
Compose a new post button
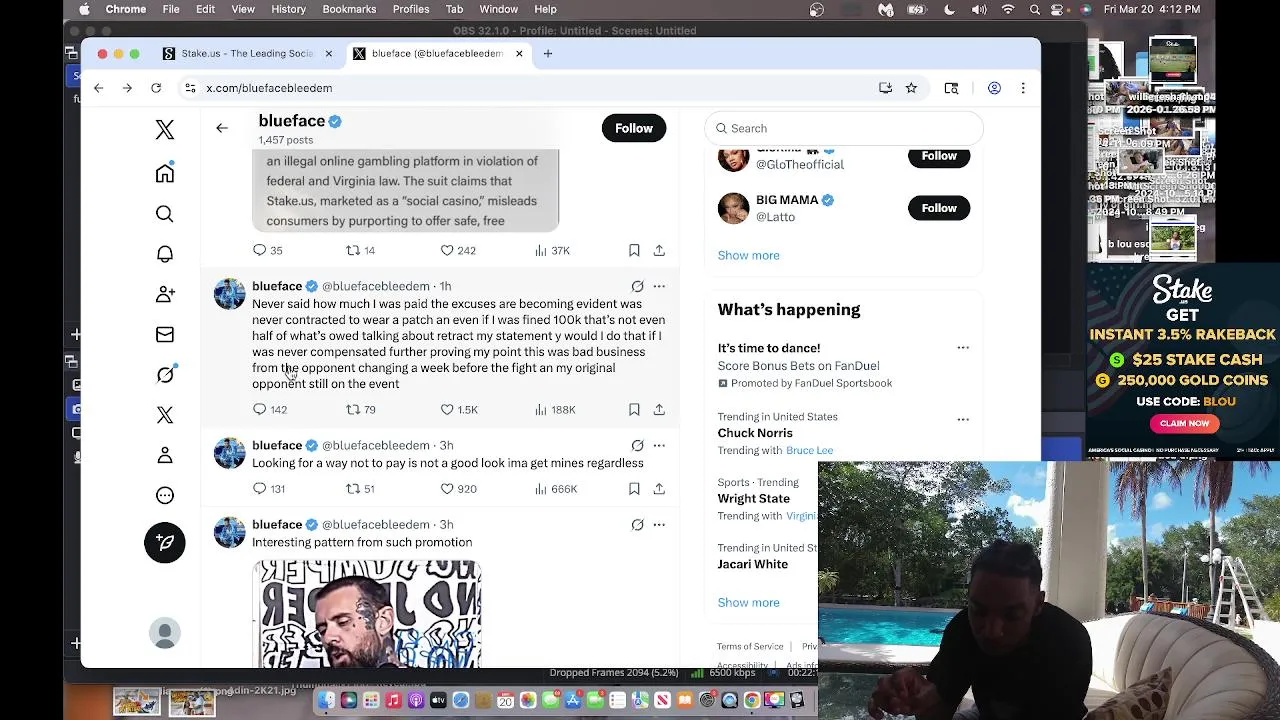pyautogui.click(x=165, y=542)
